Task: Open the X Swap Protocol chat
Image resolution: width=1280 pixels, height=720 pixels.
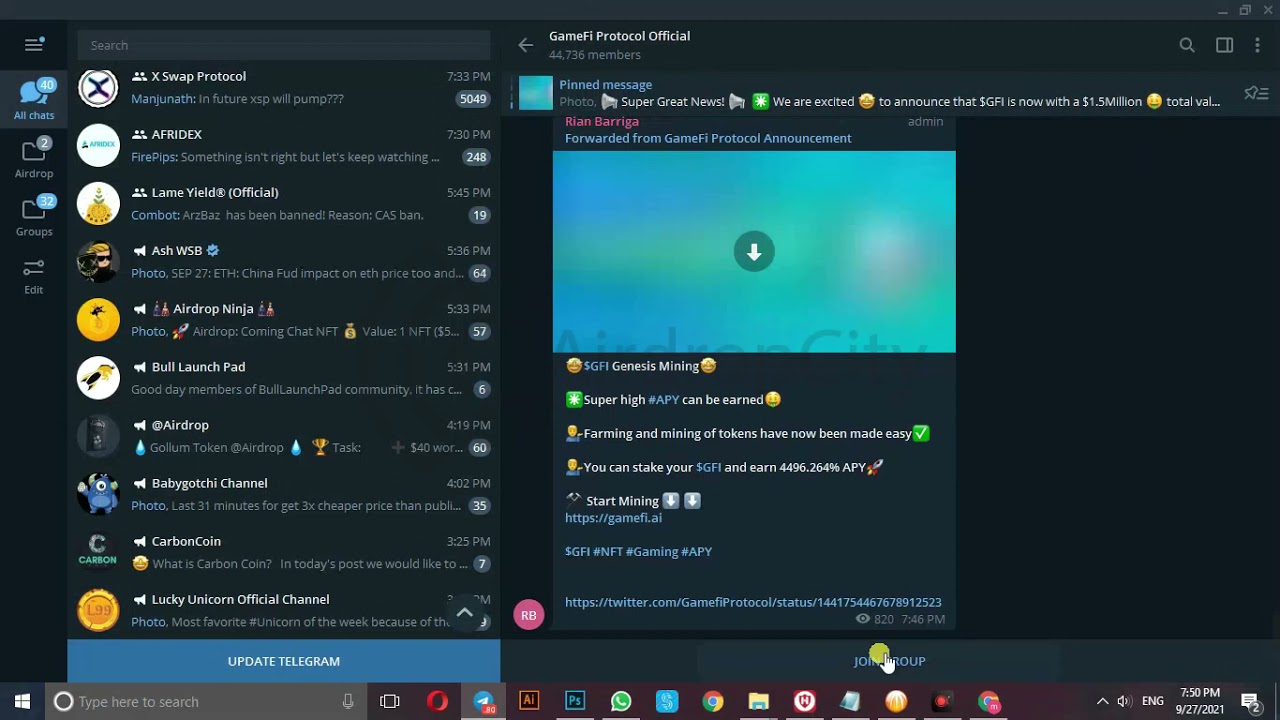Action: pos(284,88)
